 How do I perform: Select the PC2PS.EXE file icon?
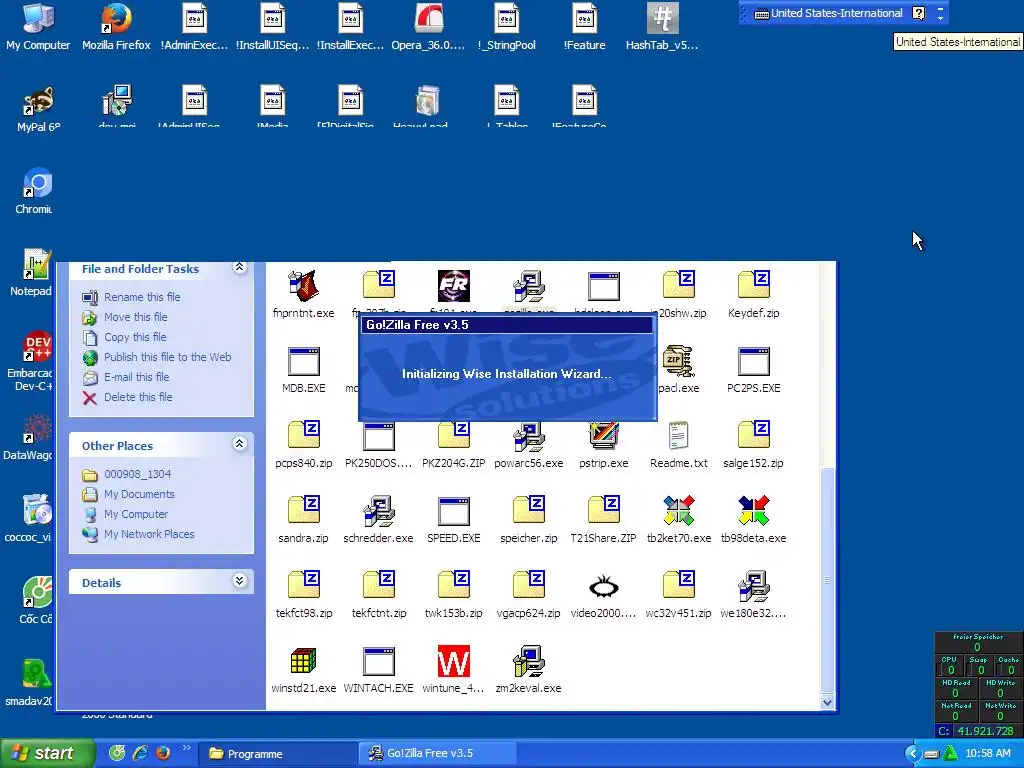point(754,361)
